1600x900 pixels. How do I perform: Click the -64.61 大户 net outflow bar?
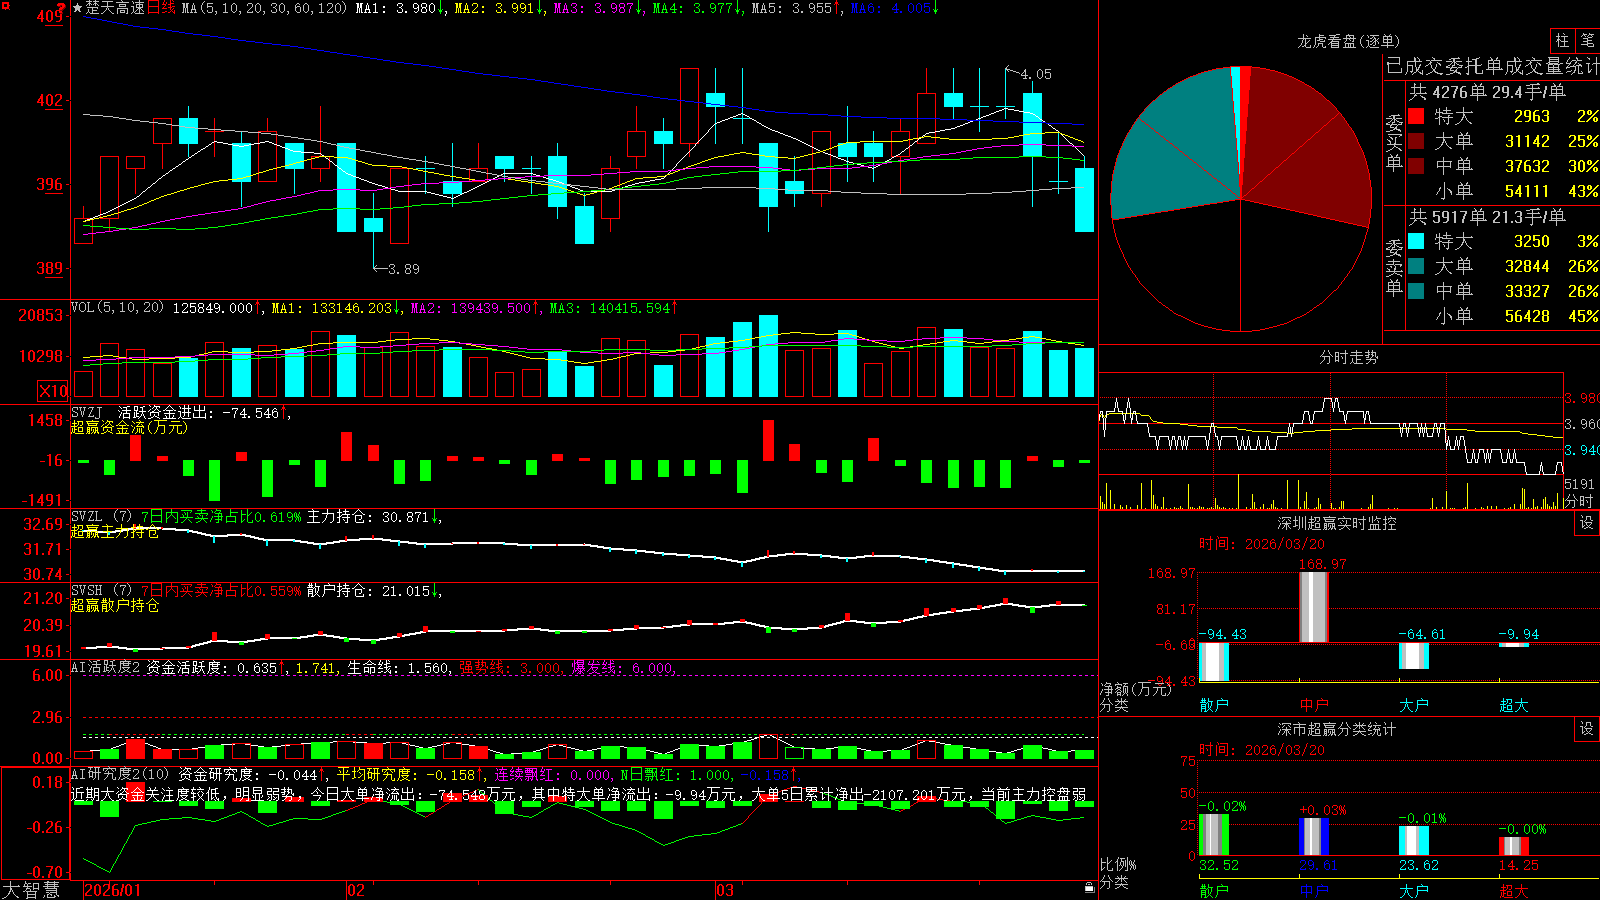click(1414, 656)
